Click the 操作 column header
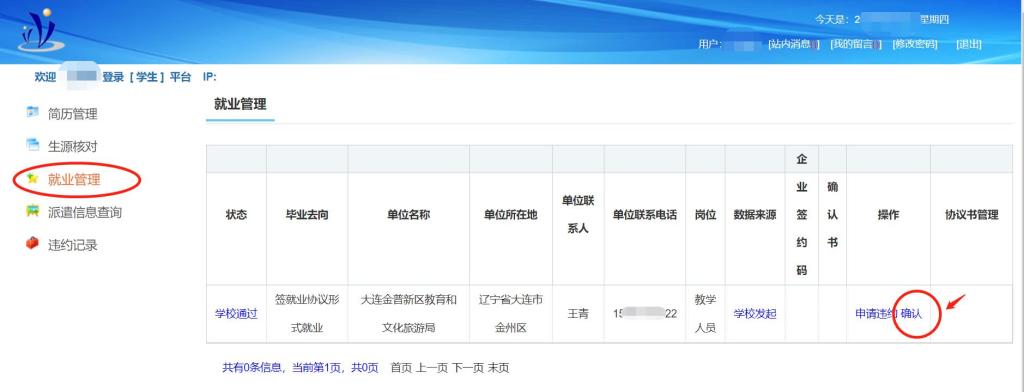The width and height of the screenshot is (1024, 392). coord(889,215)
